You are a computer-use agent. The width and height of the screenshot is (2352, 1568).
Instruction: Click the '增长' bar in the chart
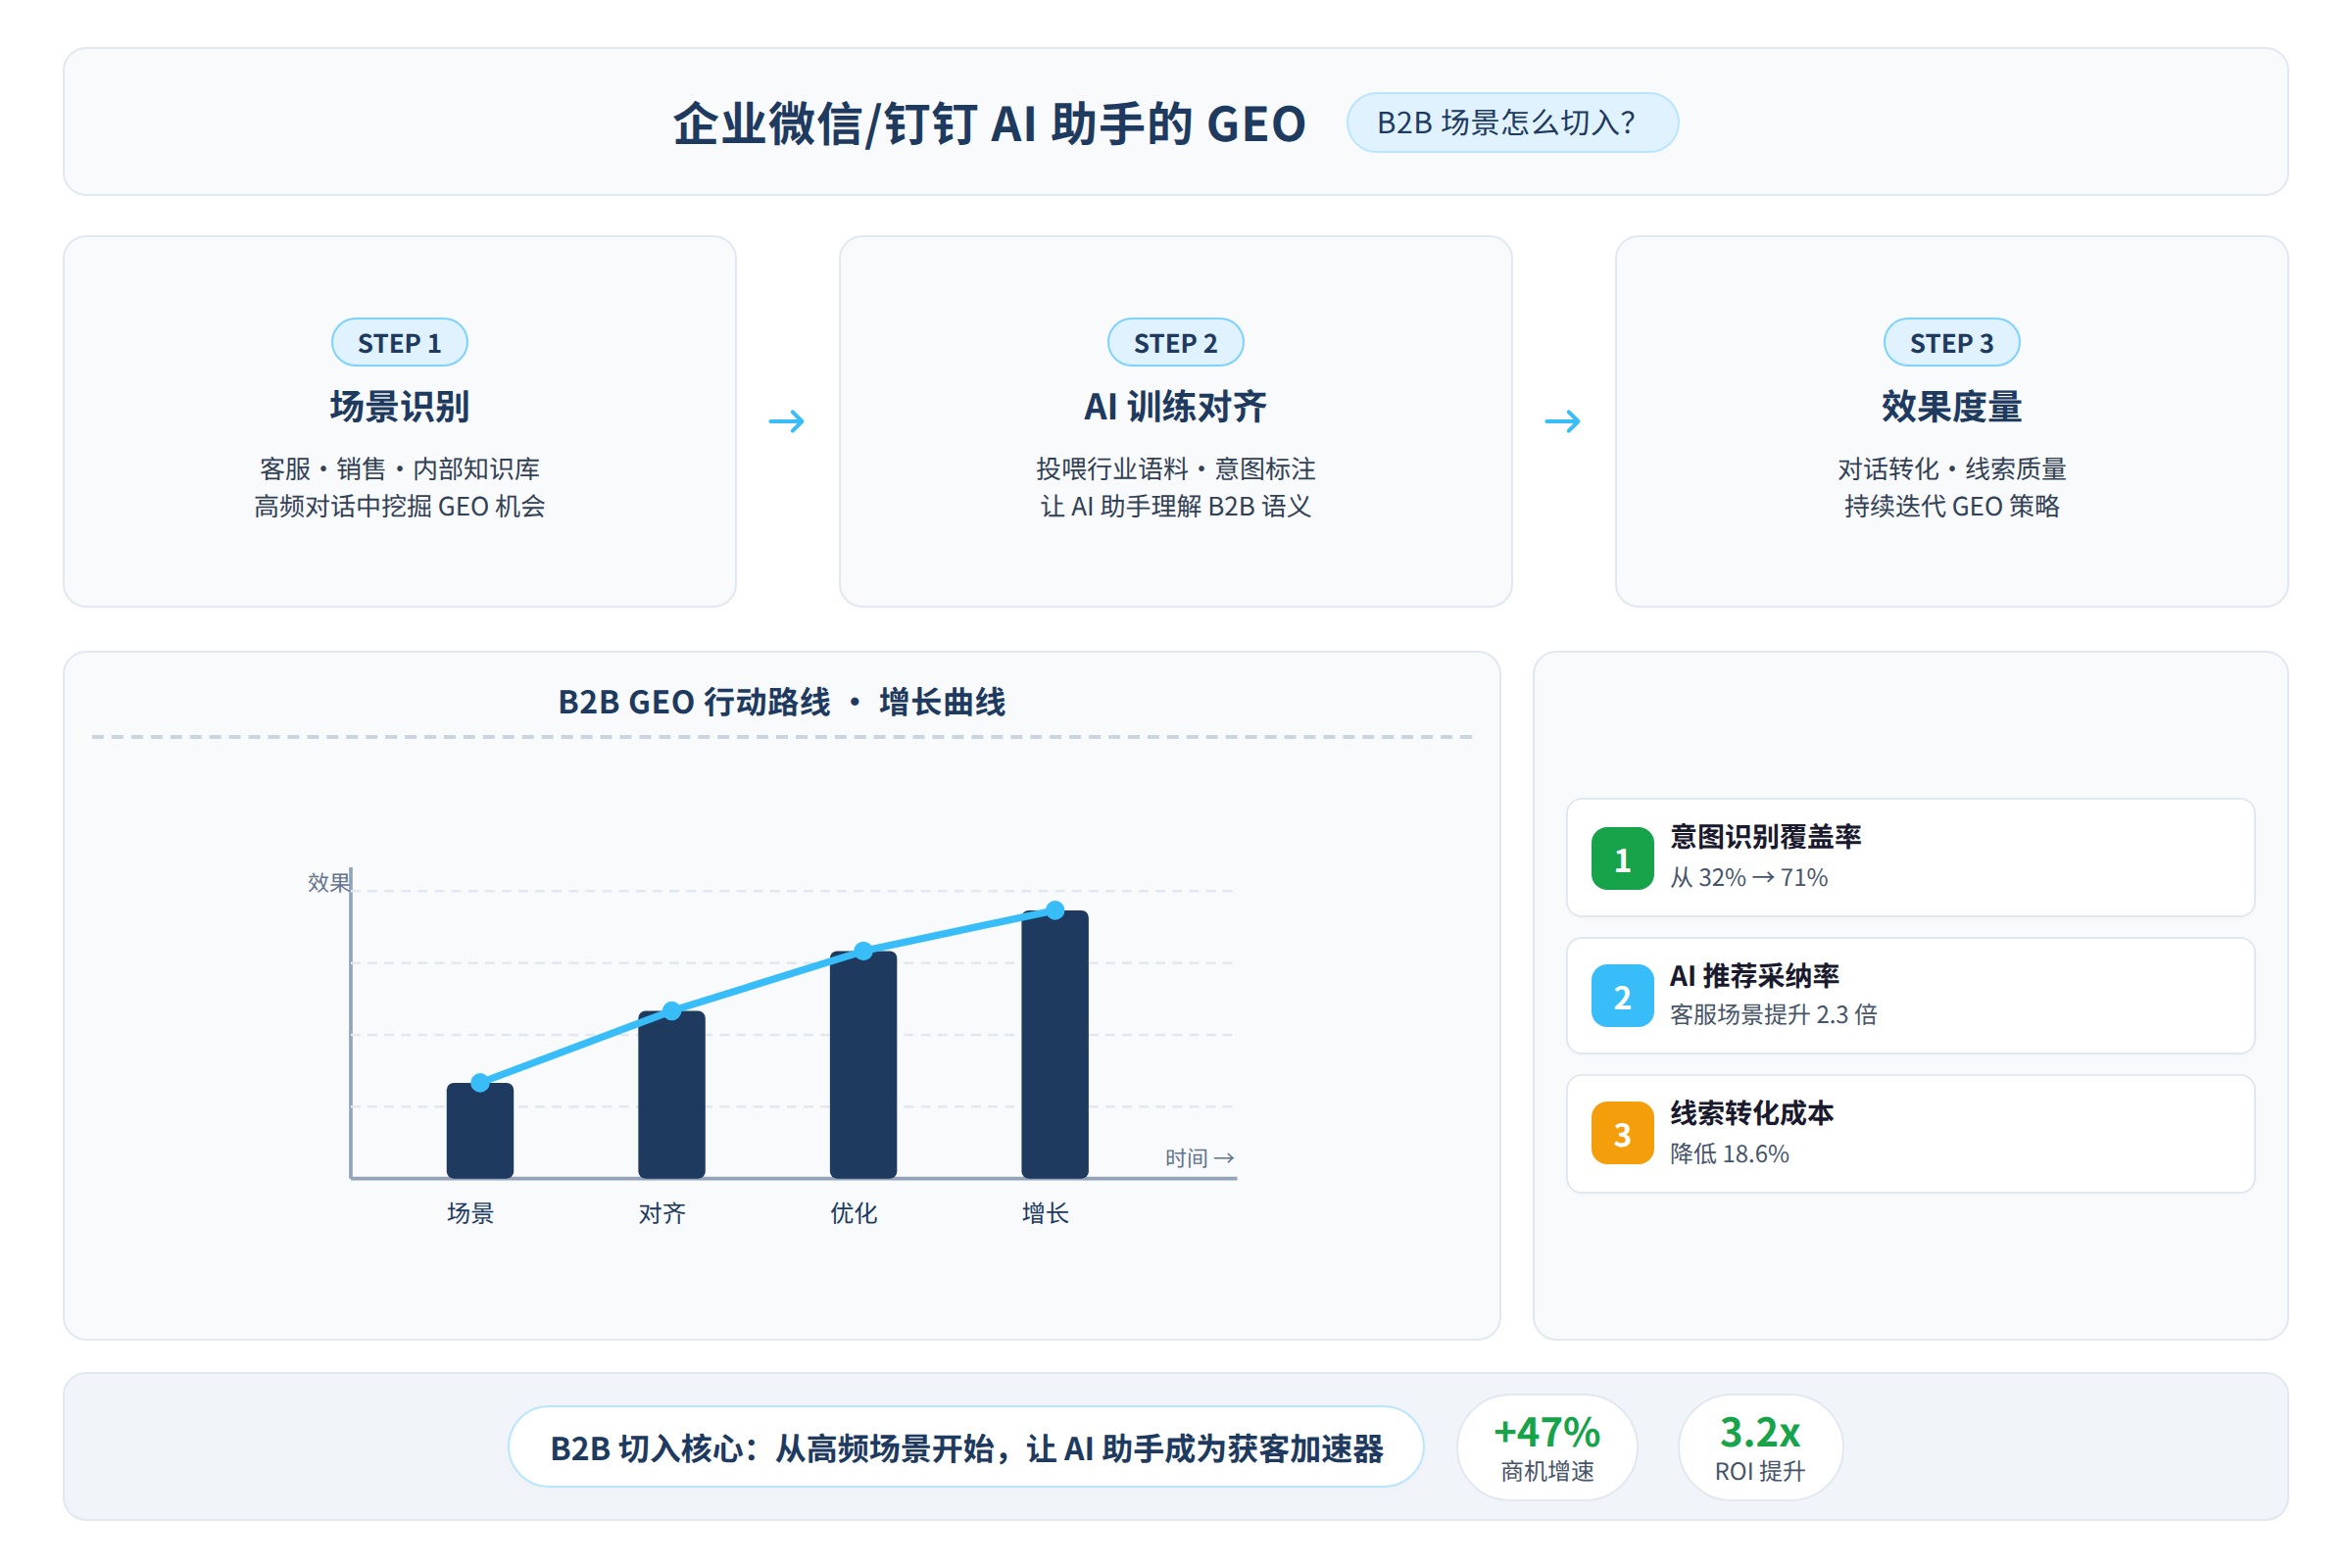pos(1055,1045)
